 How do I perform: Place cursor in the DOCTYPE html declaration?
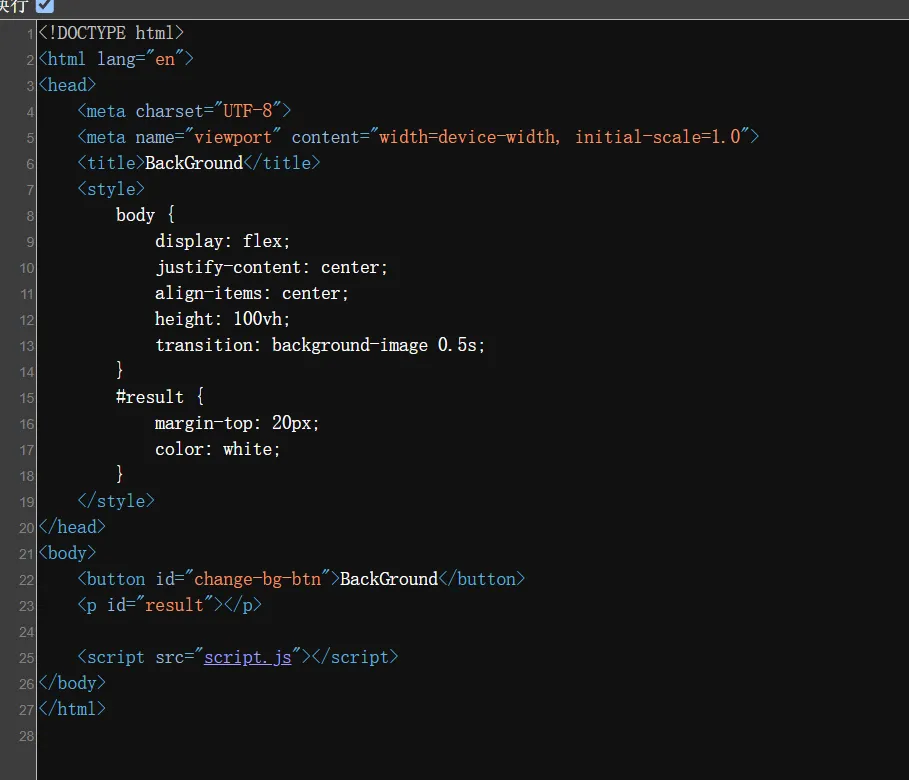(111, 32)
